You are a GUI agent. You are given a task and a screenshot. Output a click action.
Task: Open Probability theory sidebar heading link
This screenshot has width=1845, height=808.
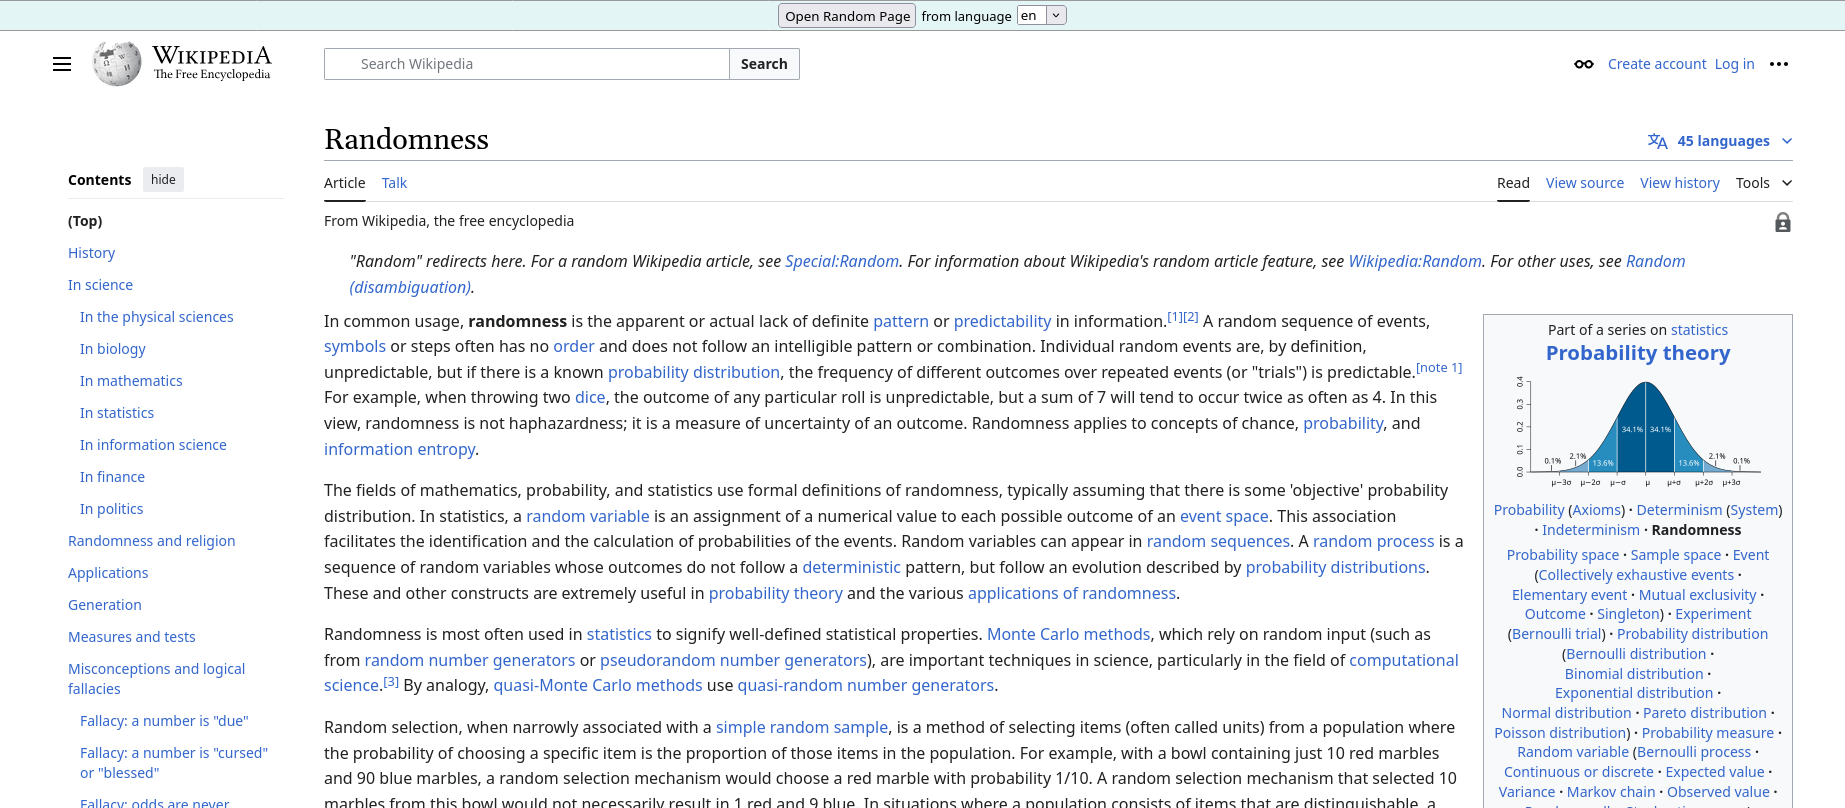tap(1638, 353)
